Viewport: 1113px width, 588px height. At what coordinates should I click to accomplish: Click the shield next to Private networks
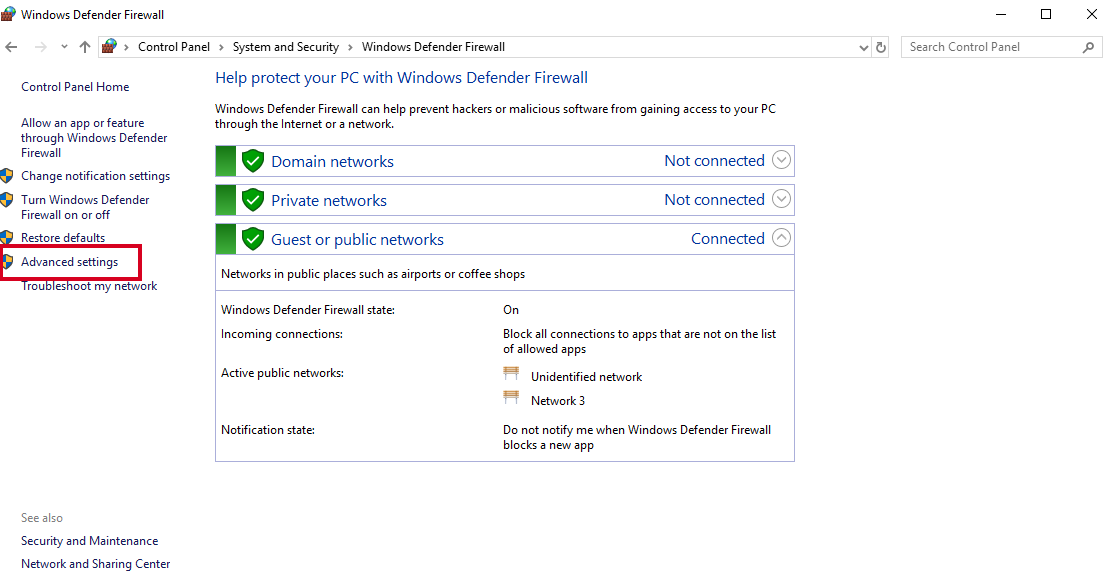[x=253, y=199]
